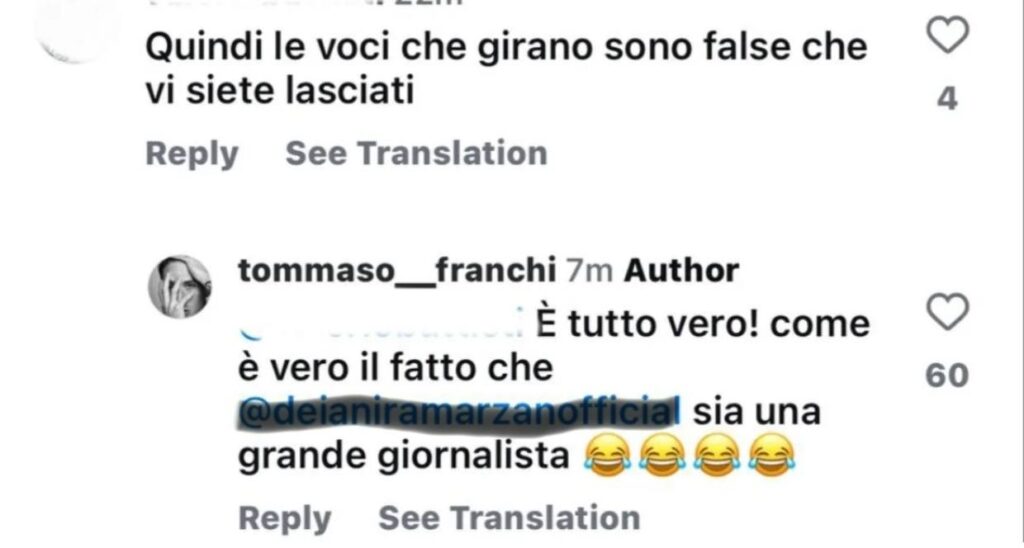
Task: Tap the heart on tommaso__franchi's reply
Action: 948,313
